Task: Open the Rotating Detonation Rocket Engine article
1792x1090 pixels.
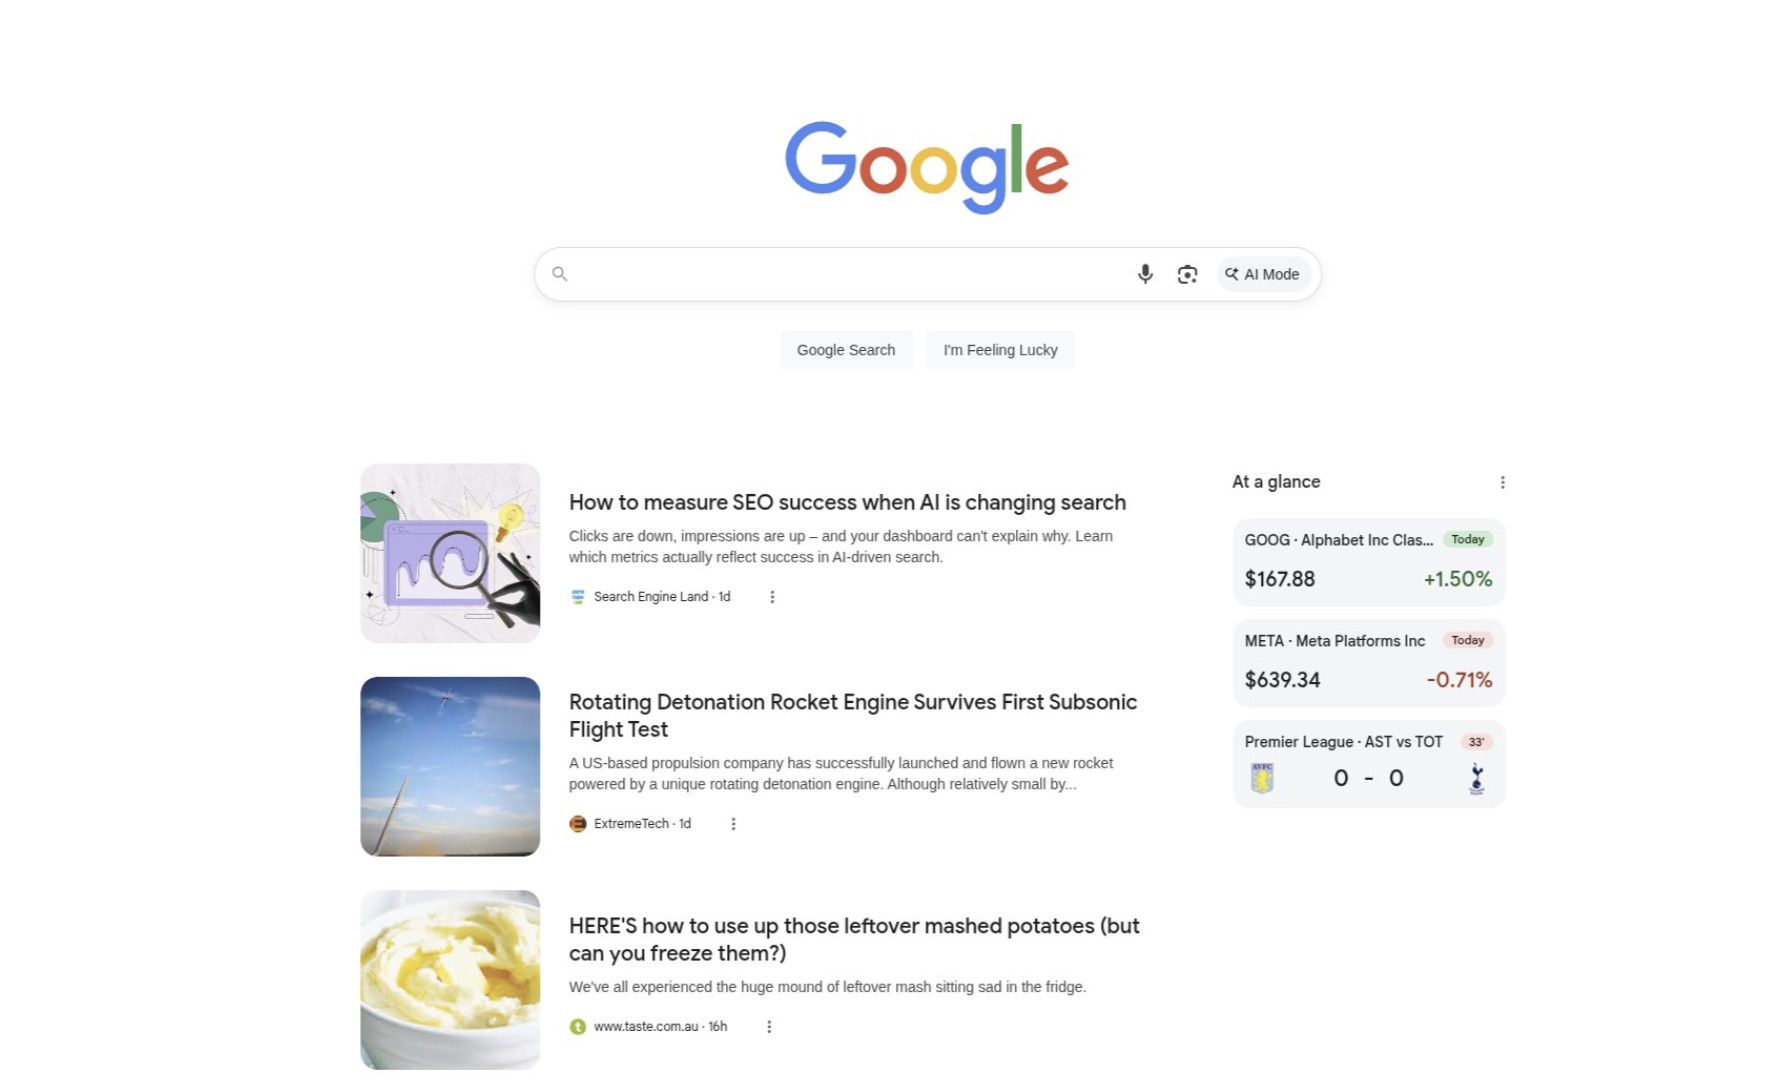Action: [852, 714]
